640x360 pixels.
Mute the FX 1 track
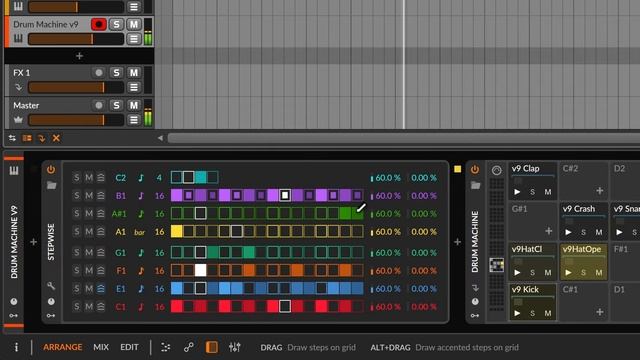[x=133, y=73]
